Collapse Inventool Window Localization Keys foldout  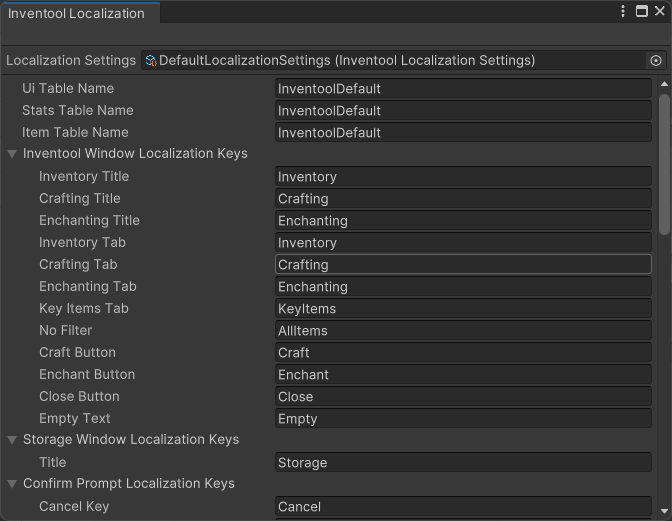tap(12, 154)
